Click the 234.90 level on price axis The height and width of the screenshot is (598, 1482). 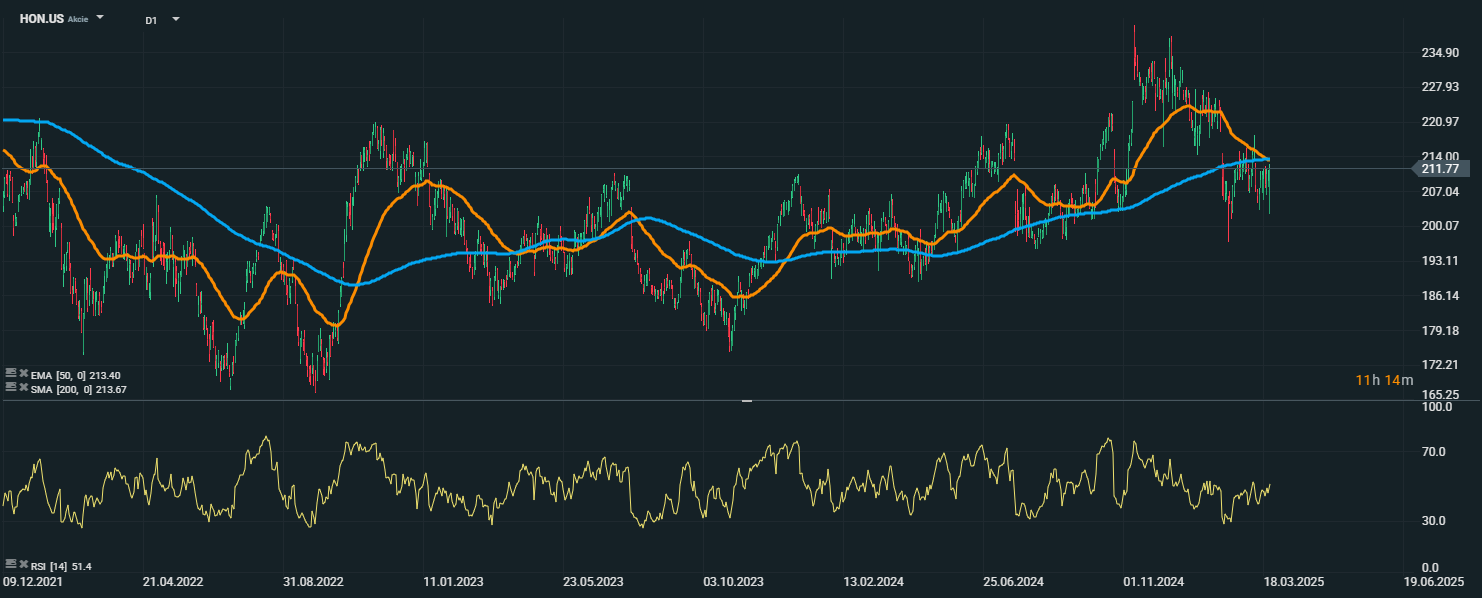(1440, 53)
